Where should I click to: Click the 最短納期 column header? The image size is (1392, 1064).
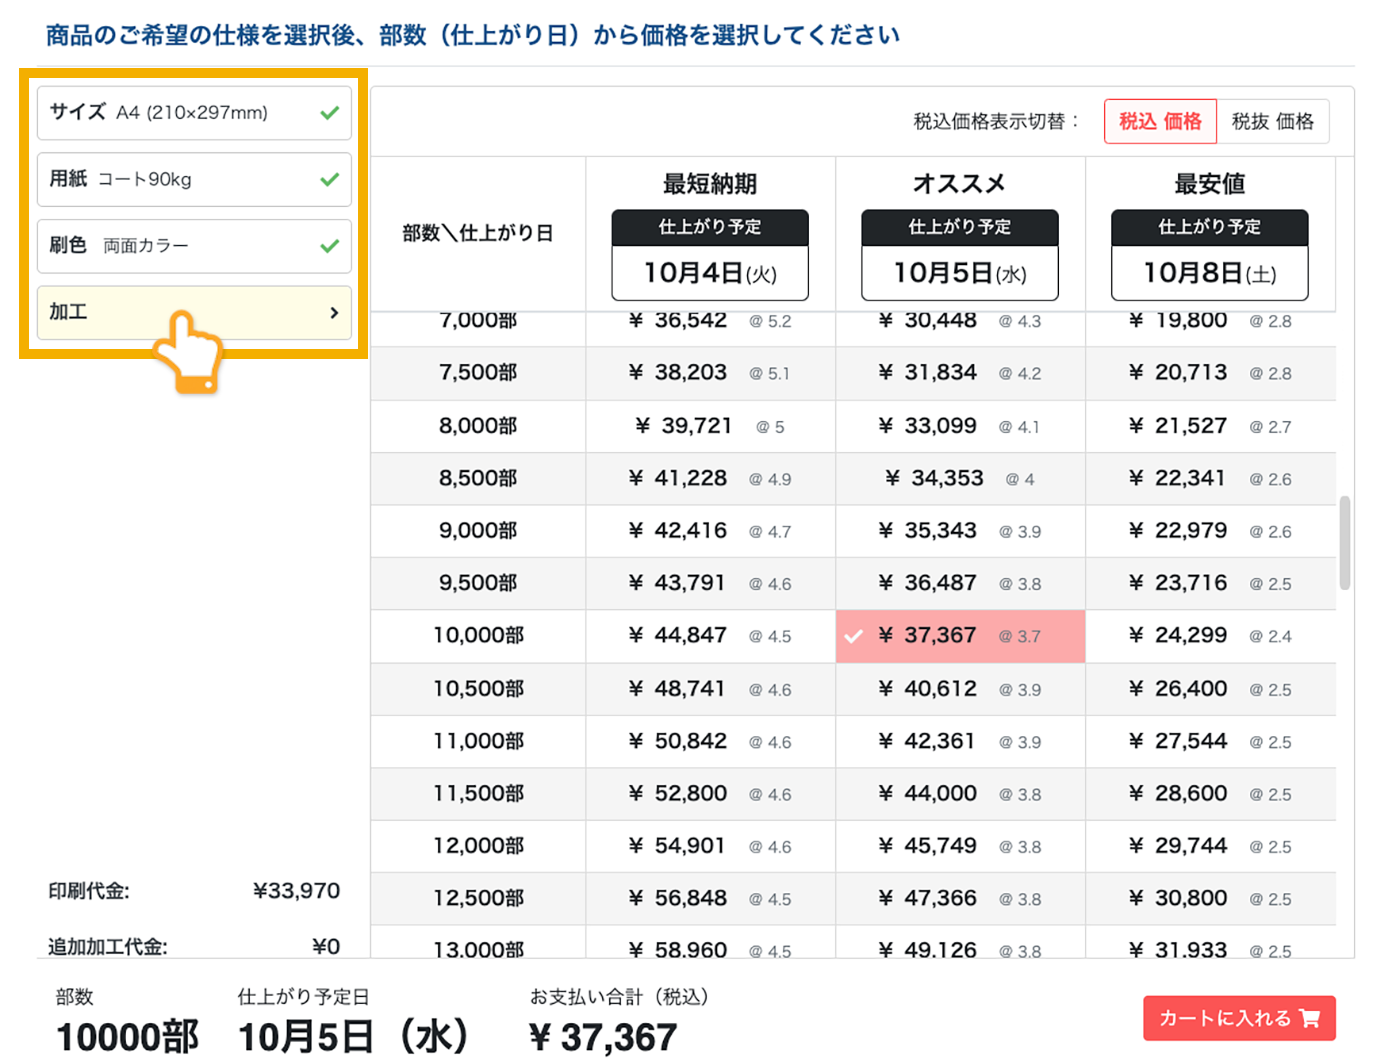710,184
